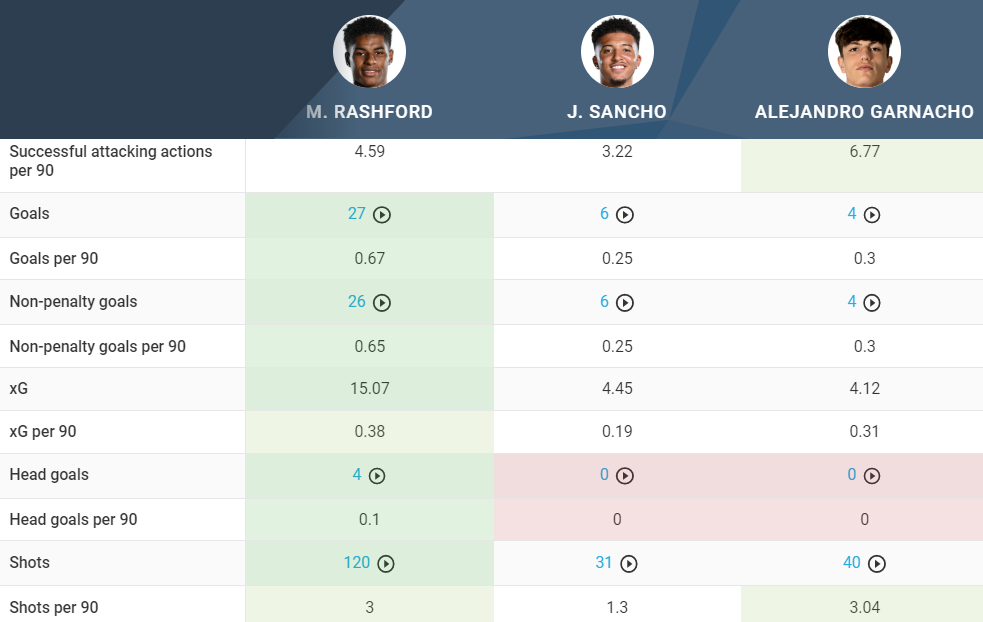Play Rashford's non-penalty goals clips

click(x=381, y=302)
